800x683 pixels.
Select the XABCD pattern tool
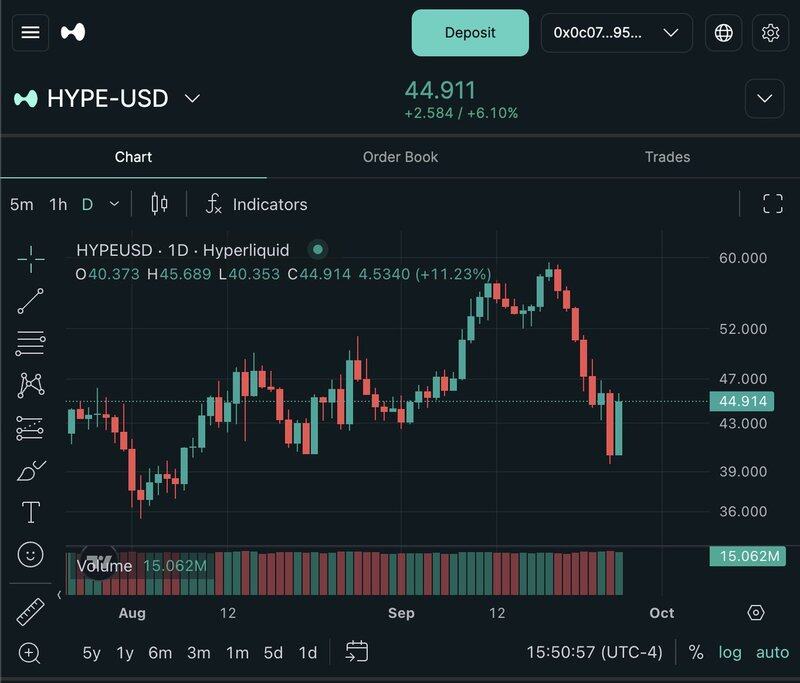point(31,385)
